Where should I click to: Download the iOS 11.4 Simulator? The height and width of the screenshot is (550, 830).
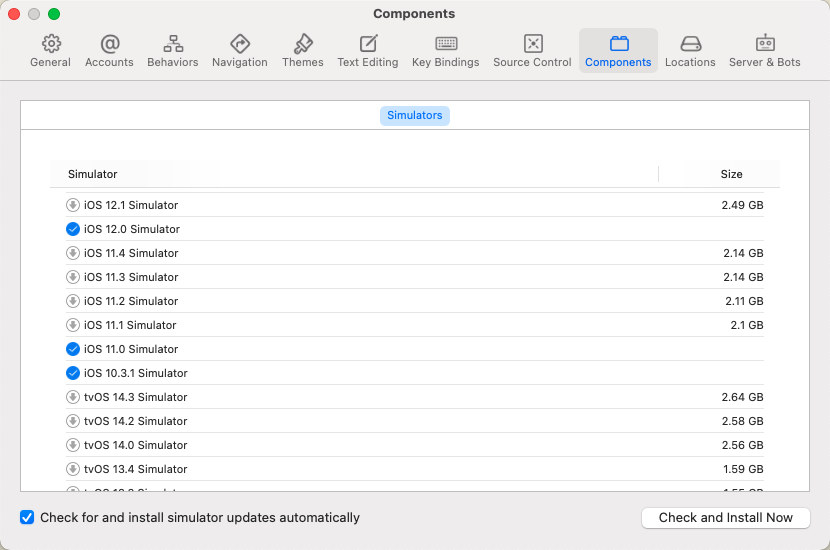pos(73,253)
